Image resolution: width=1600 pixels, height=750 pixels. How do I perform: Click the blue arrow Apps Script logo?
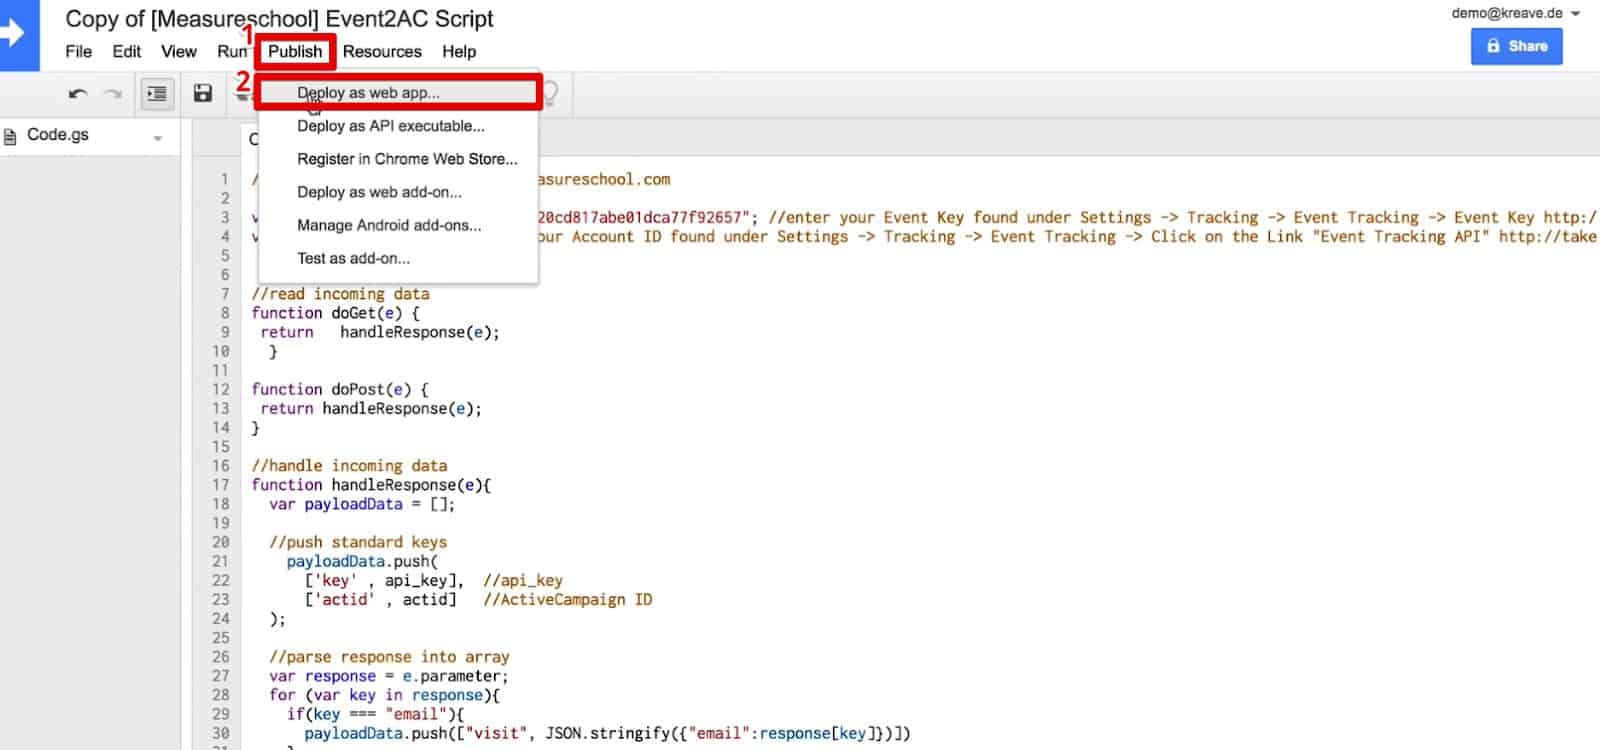click(x=18, y=35)
